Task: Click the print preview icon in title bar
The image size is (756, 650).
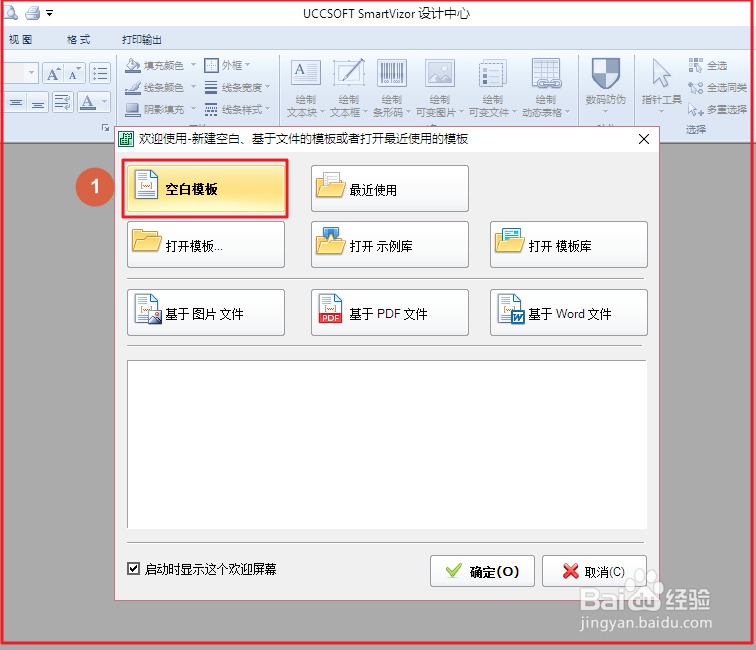Action: [x=11, y=13]
